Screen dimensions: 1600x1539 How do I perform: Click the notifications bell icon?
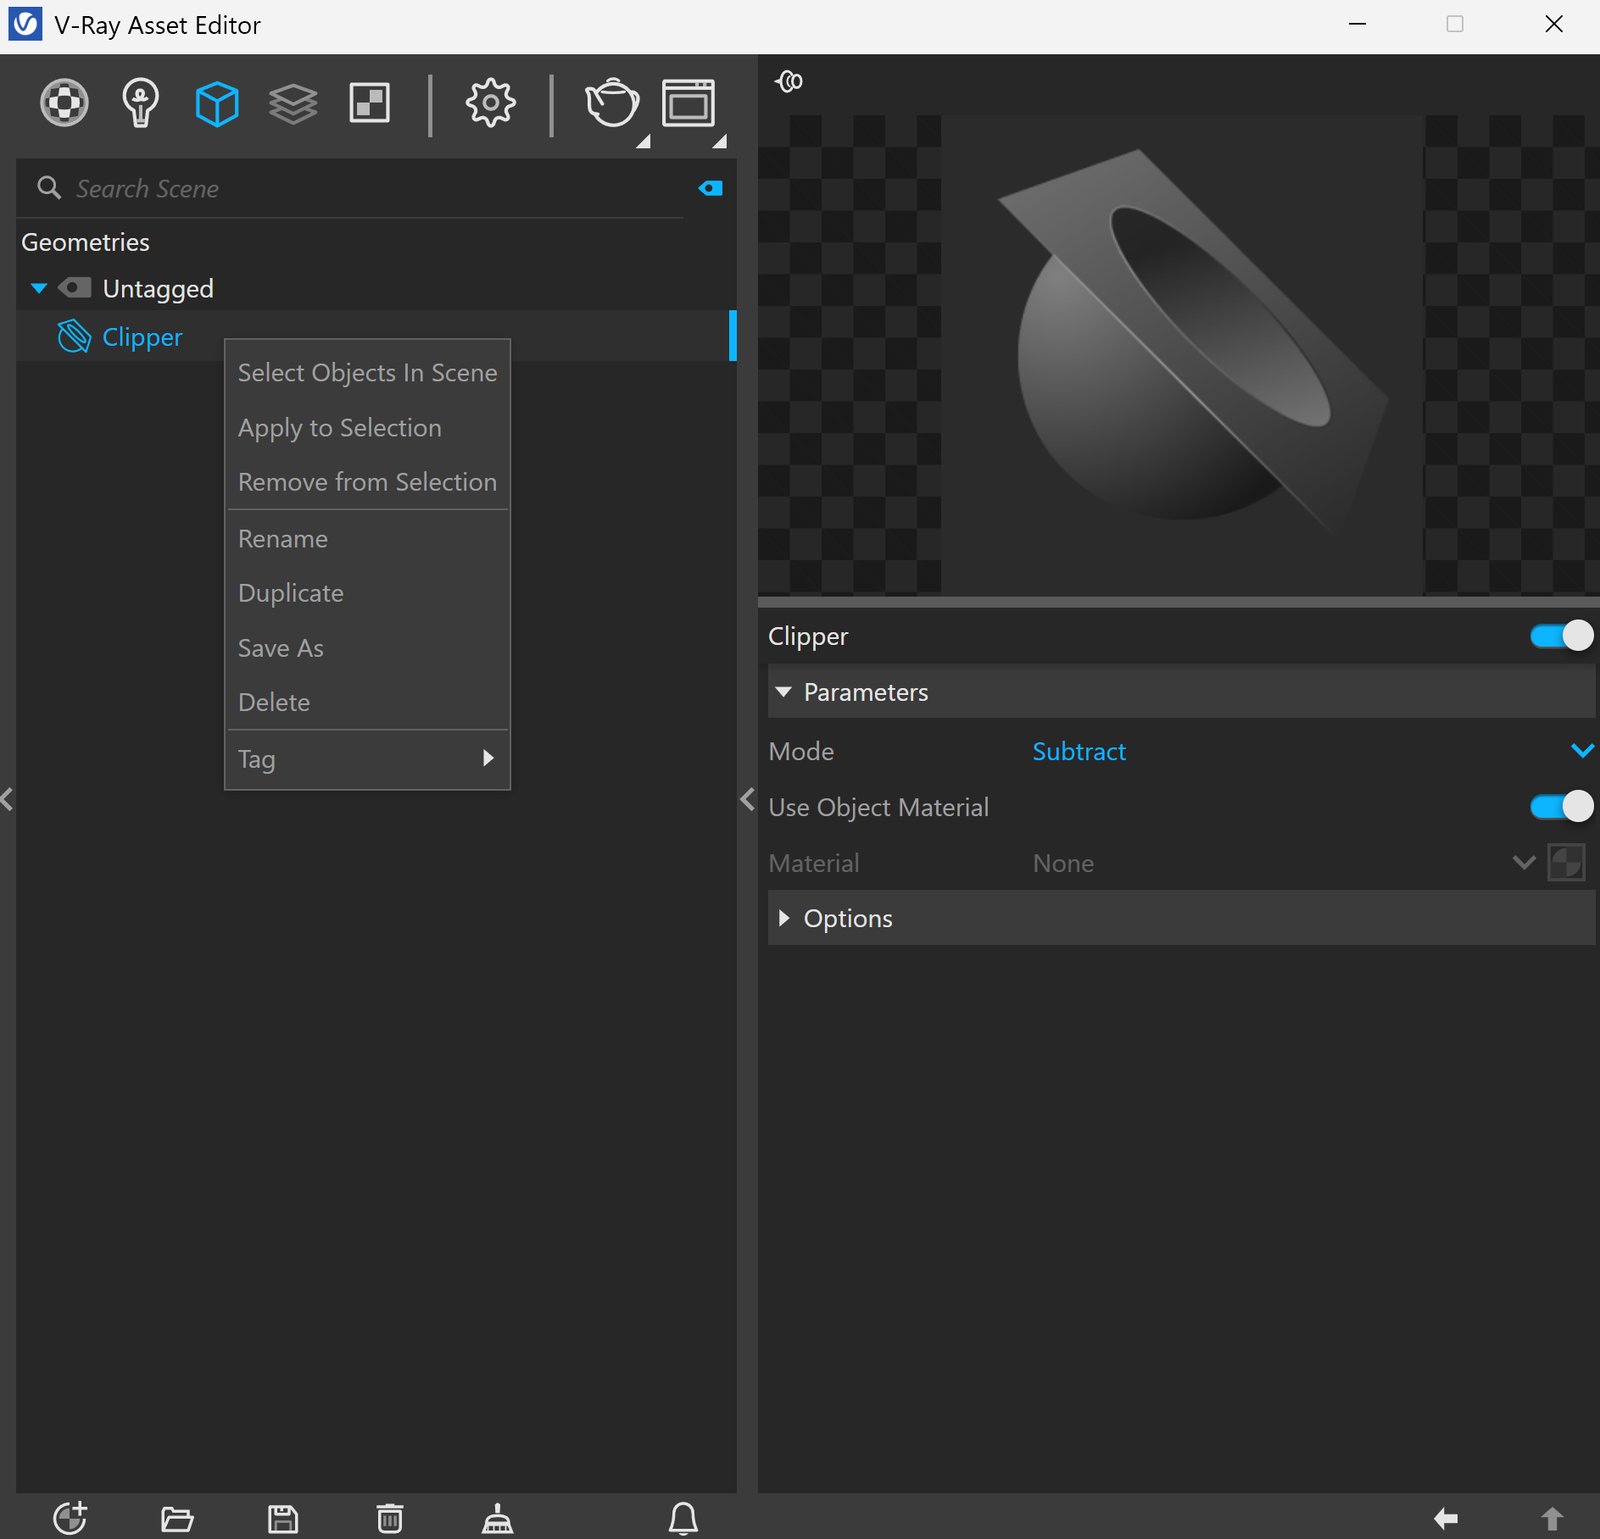[683, 1518]
